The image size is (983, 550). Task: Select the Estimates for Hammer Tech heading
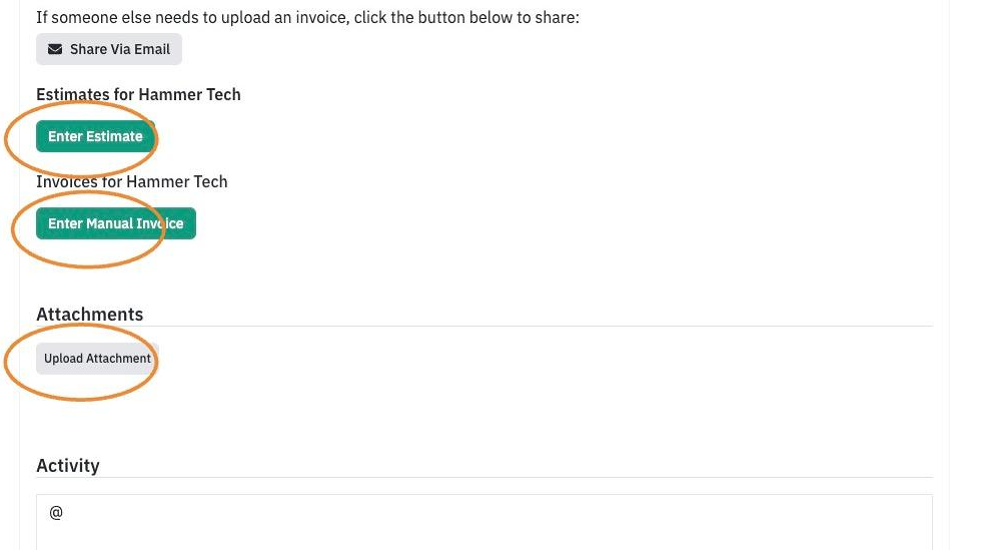(139, 95)
